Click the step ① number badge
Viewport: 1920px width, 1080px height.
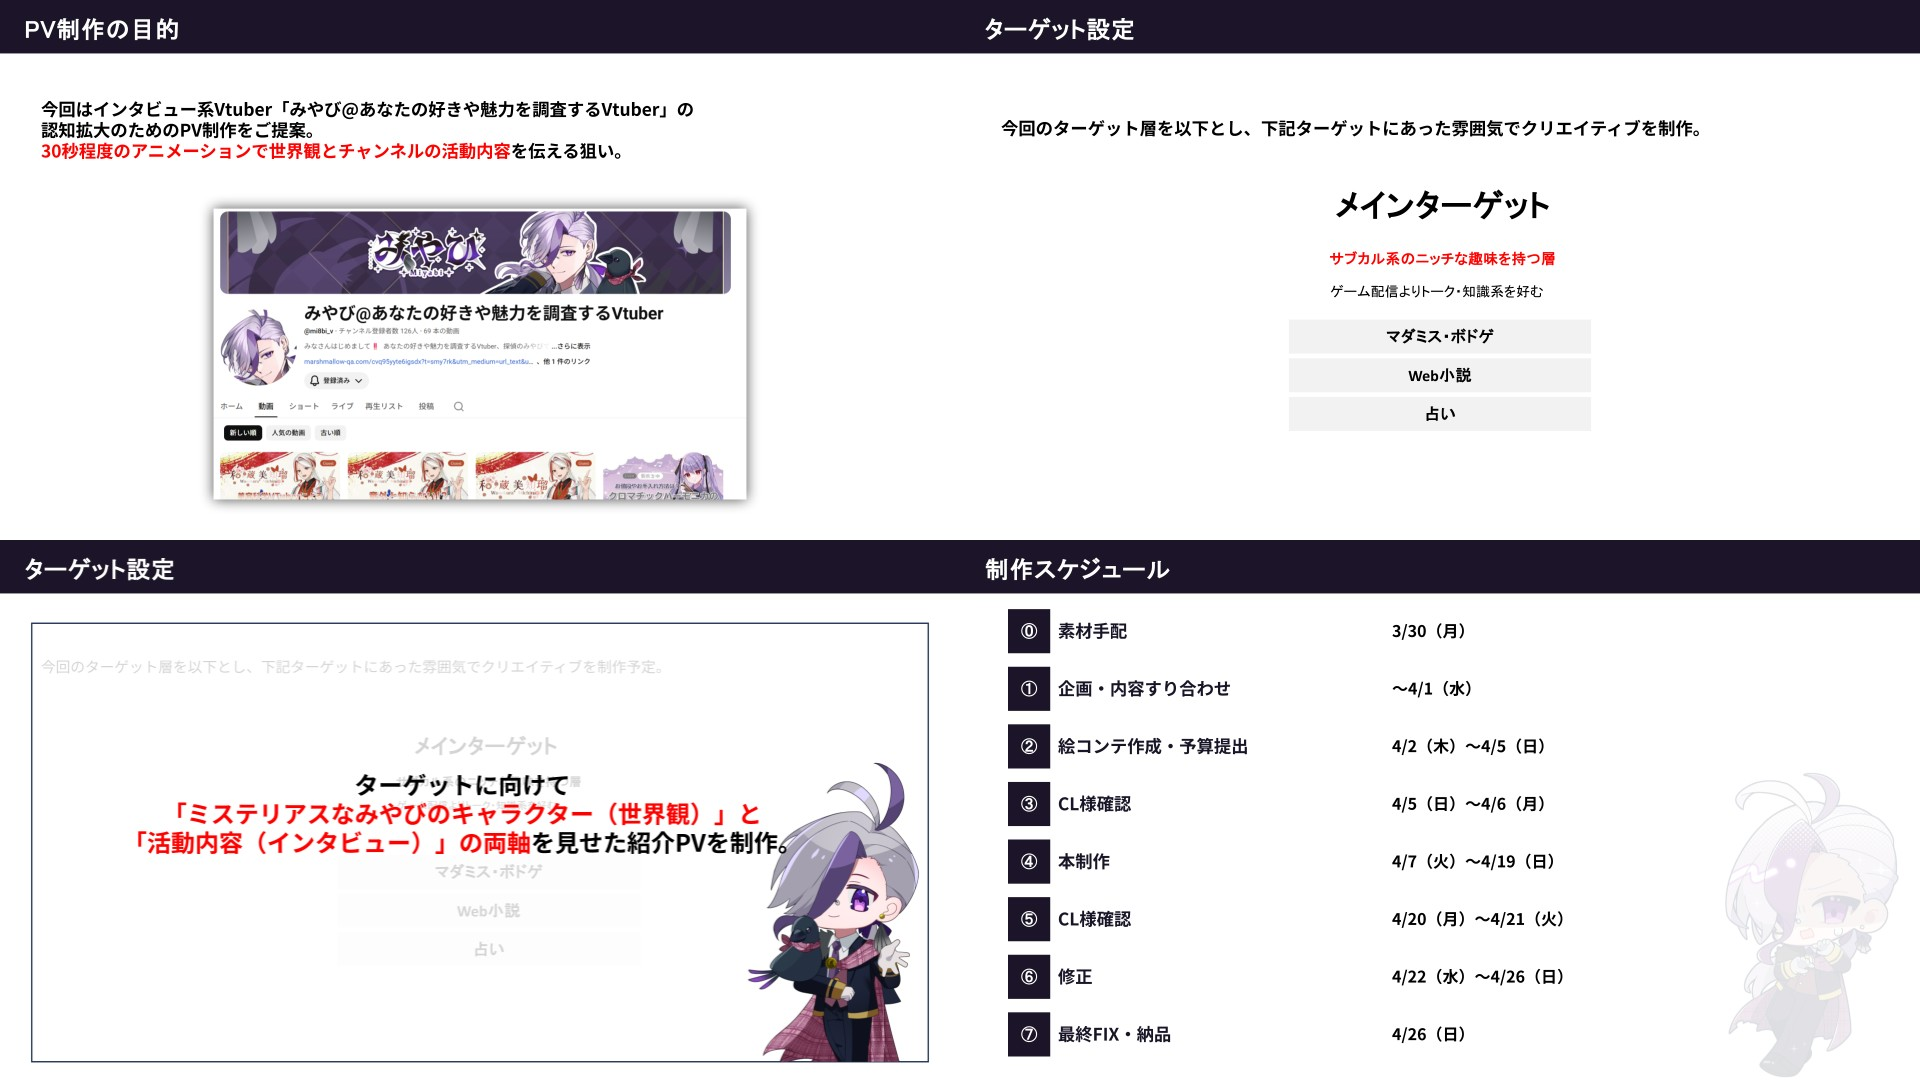(x=1029, y=689)
